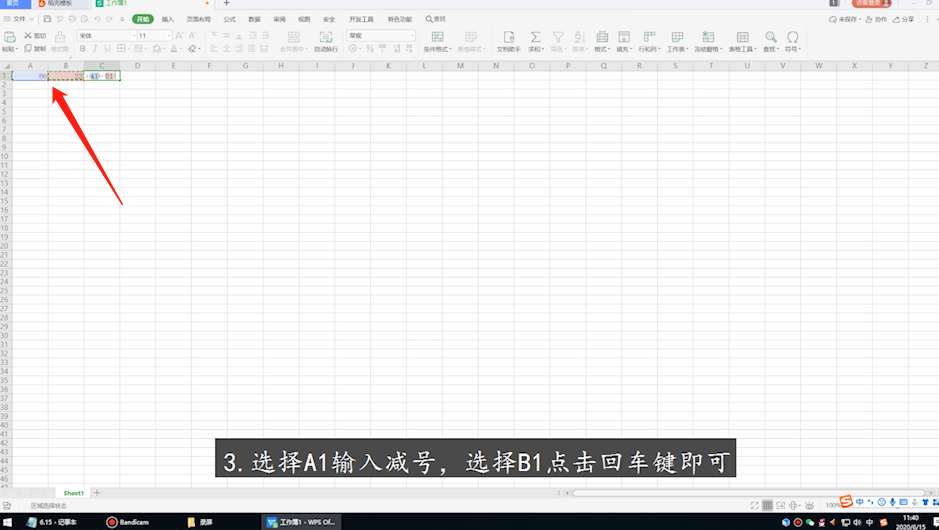Click the Unsaved status button (未保存)
This screenshot has height=530, width=939.
pyautogui.click(x=844, y=19)
